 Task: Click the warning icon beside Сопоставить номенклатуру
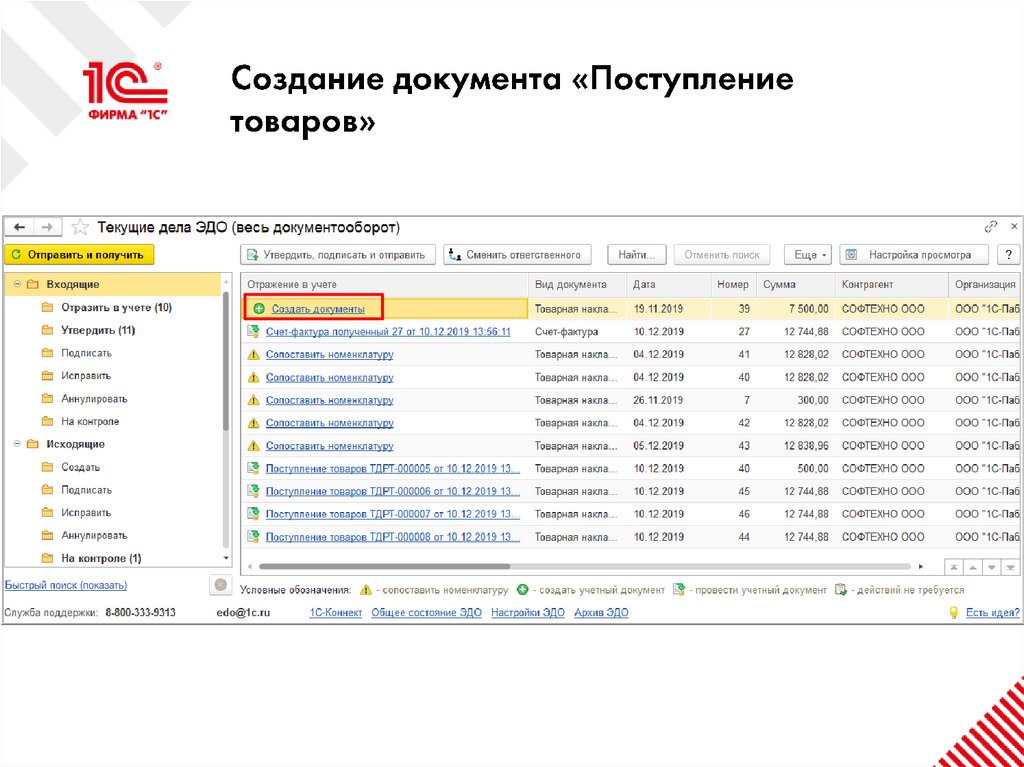point(253,354)
